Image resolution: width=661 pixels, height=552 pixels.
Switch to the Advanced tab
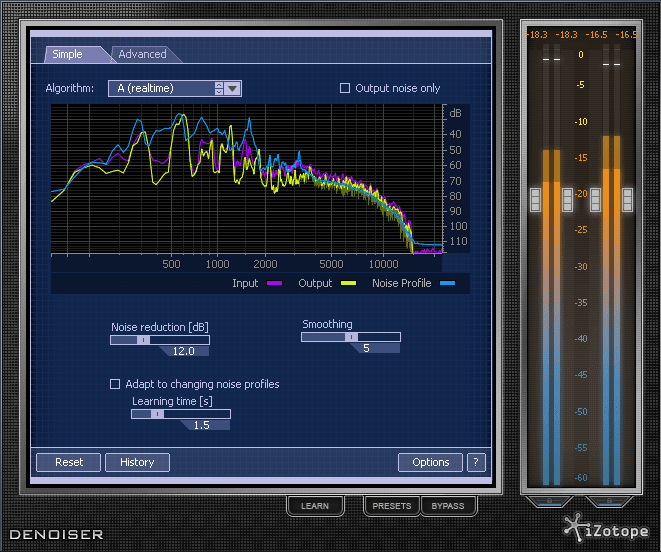click(143, 54)
